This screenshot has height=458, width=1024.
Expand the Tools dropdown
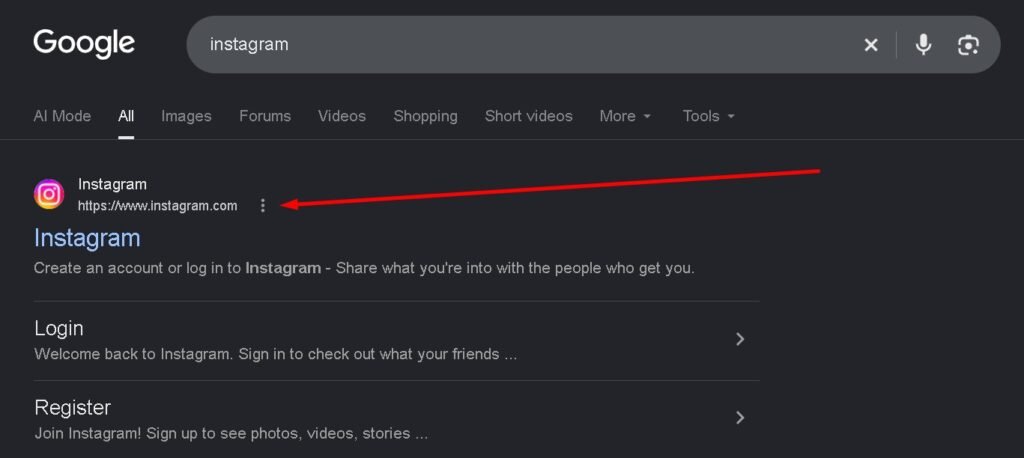tap(709, 116)
